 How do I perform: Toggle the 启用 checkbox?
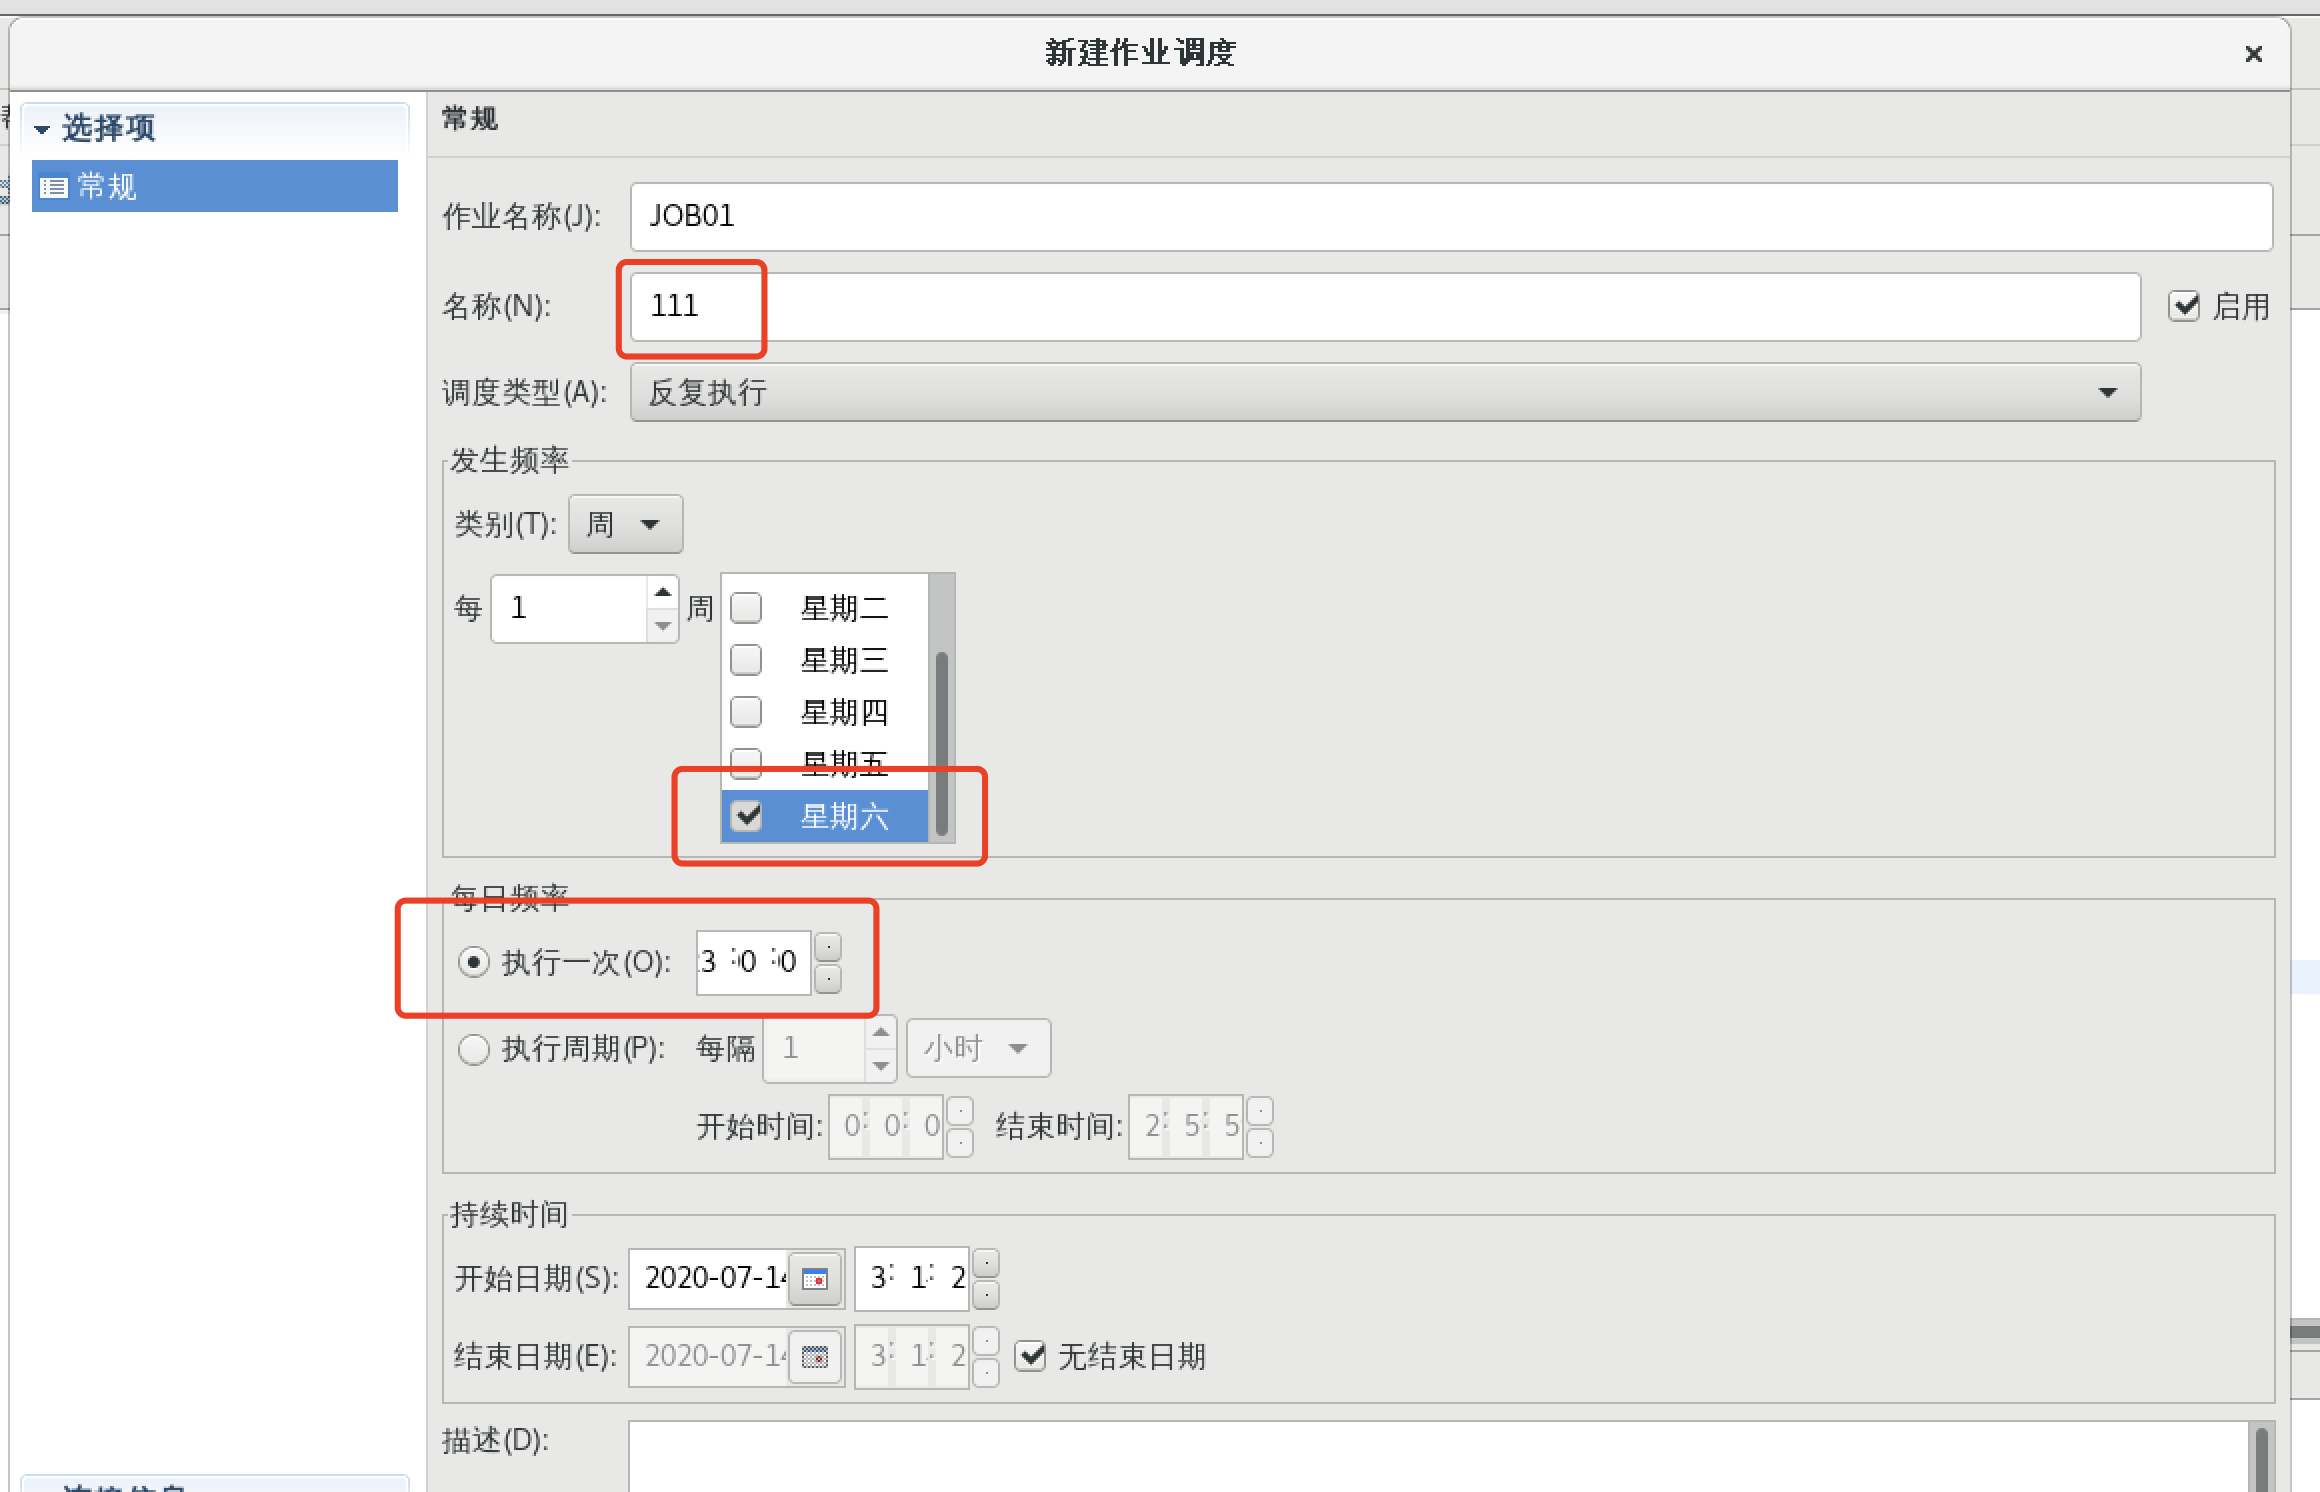(2184, 306)
